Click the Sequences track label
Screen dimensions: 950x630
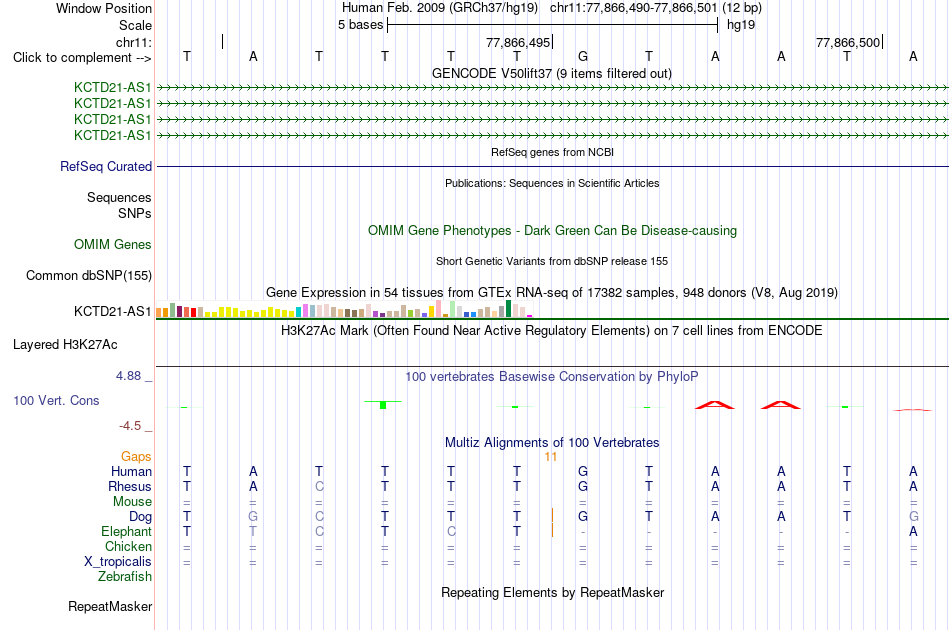(119, 197)
